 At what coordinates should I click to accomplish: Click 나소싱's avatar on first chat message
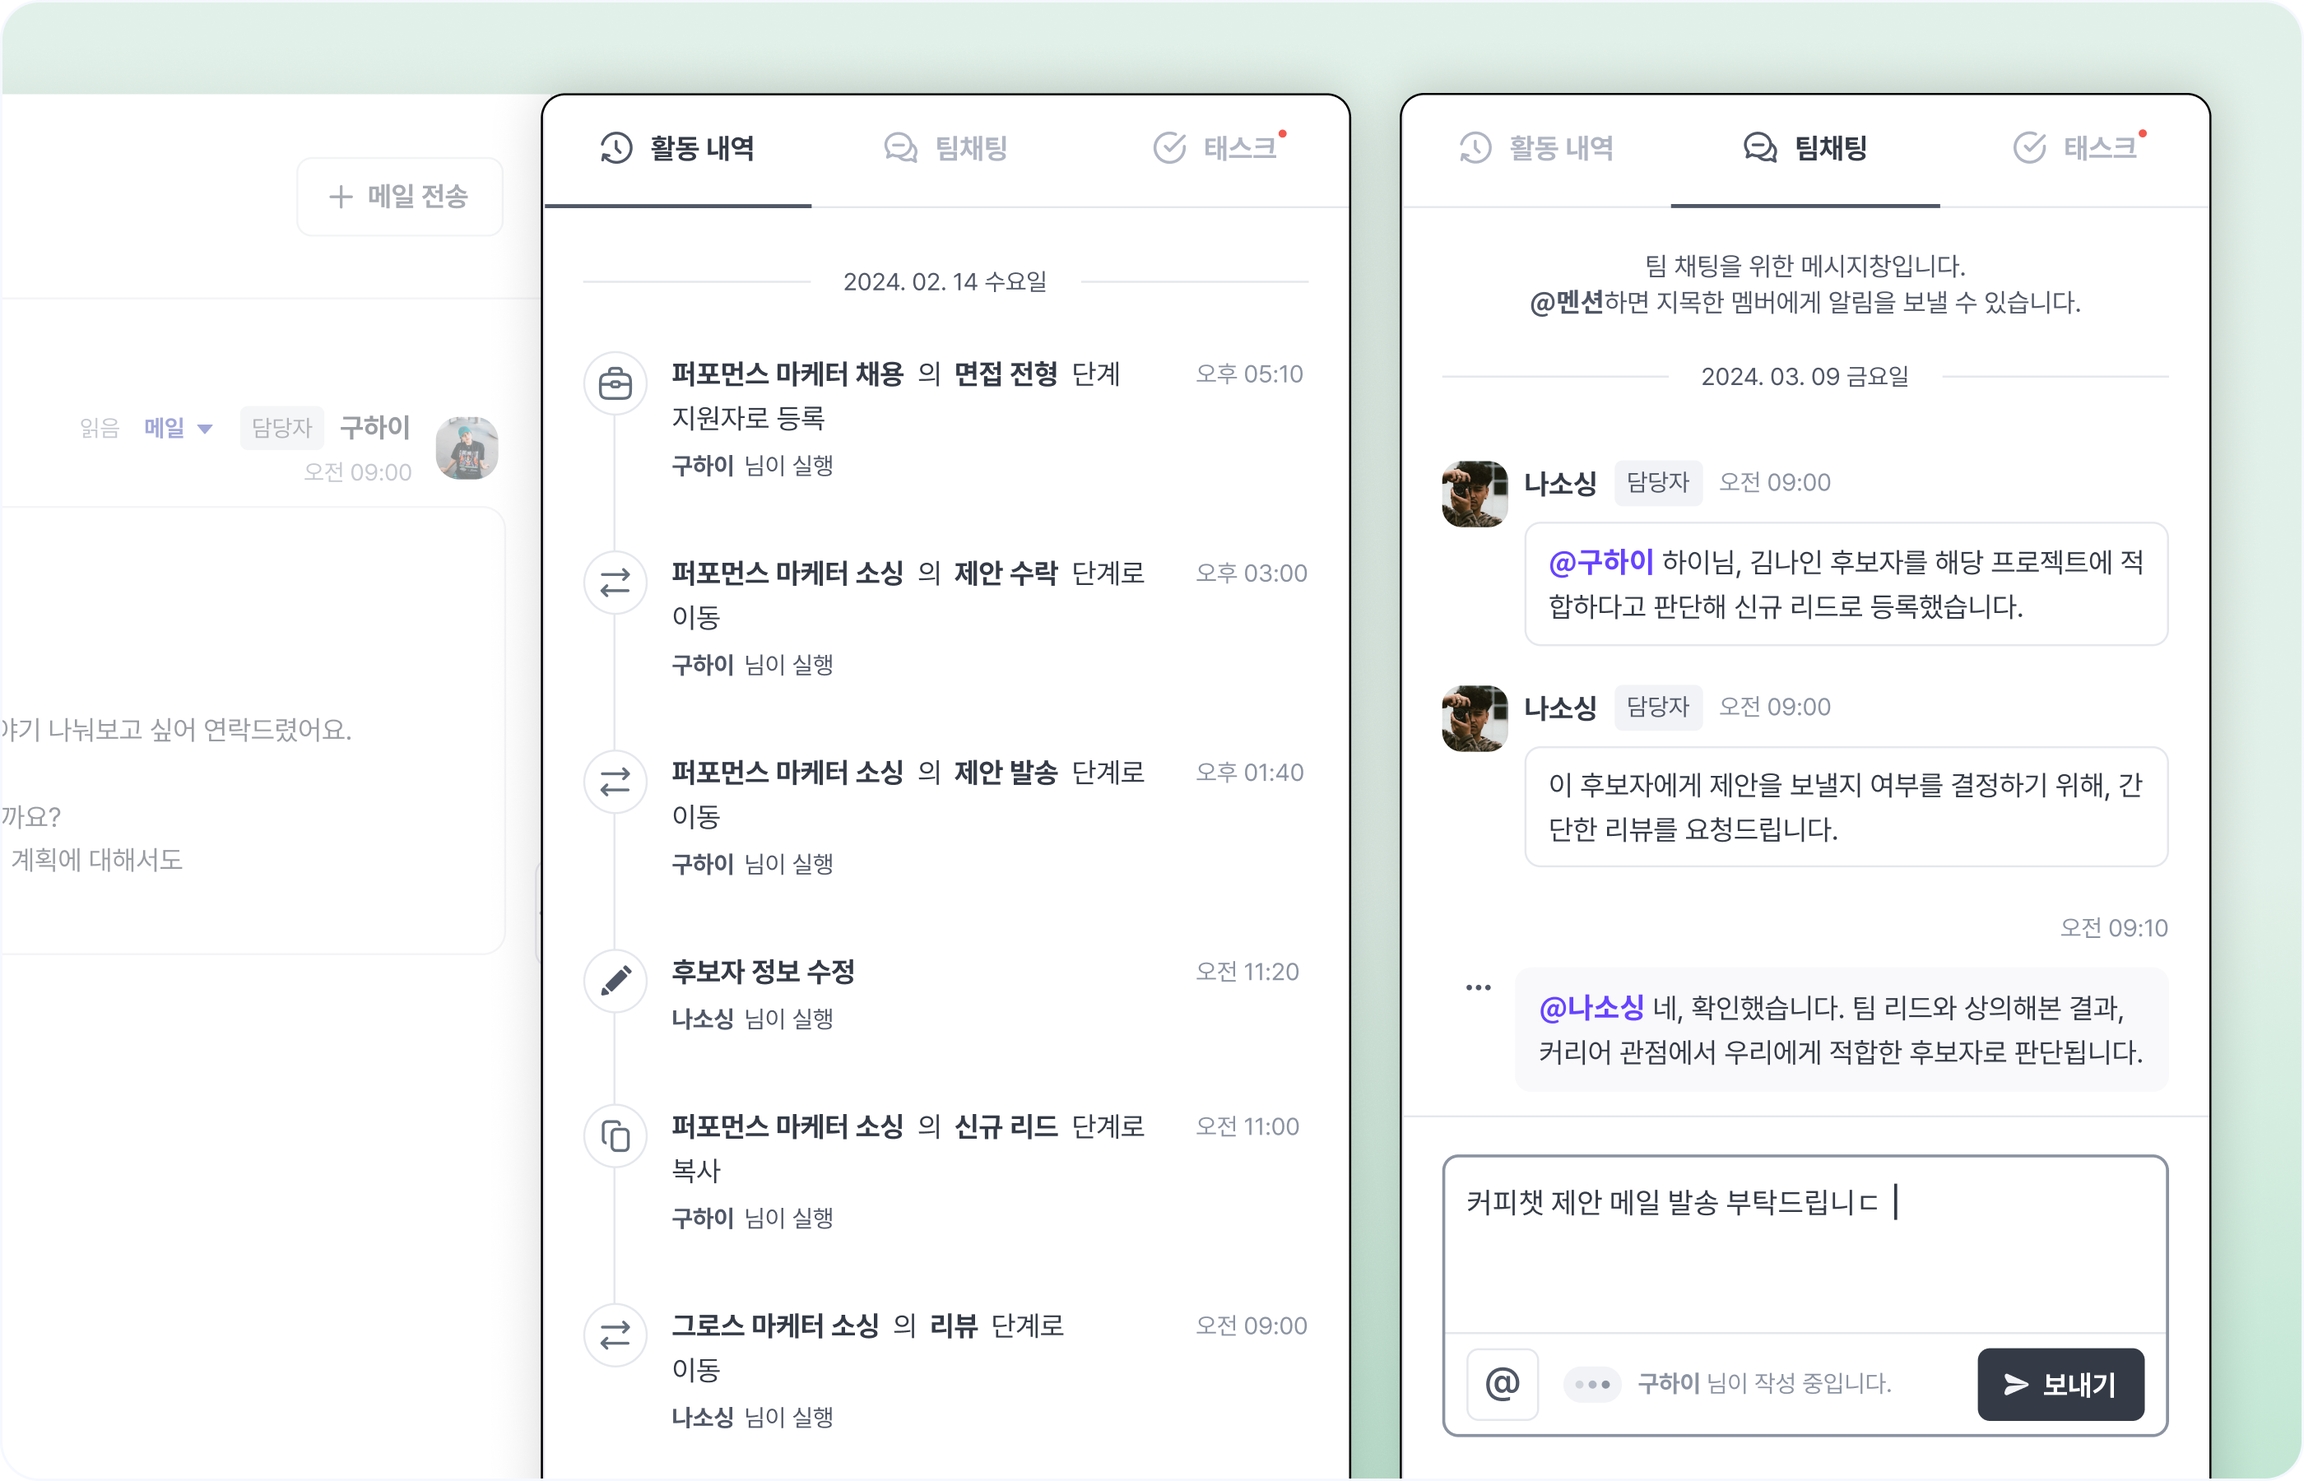coord(1475,493)
